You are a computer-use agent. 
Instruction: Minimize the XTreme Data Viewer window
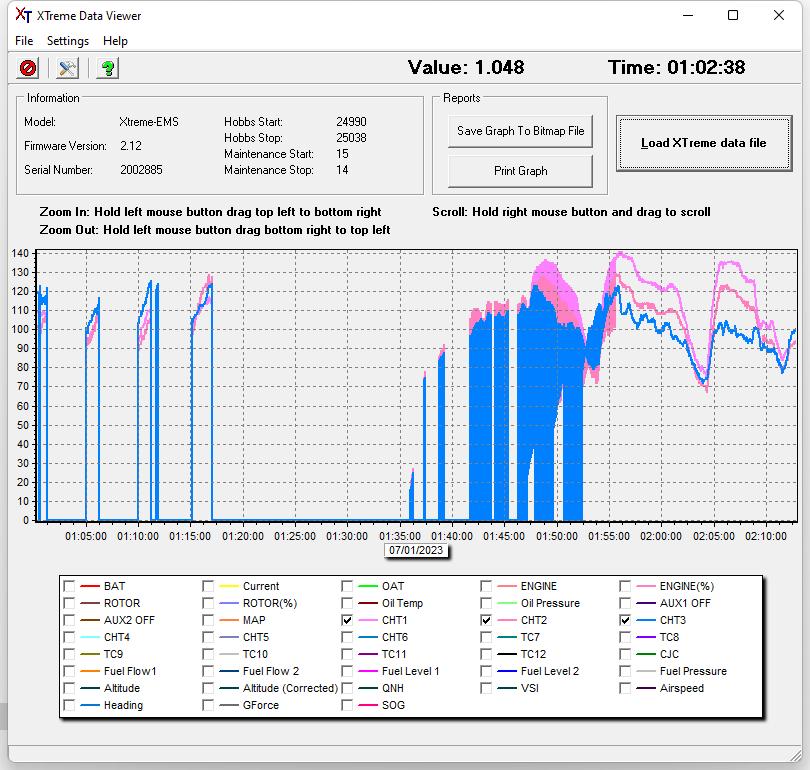coord(688,15)
